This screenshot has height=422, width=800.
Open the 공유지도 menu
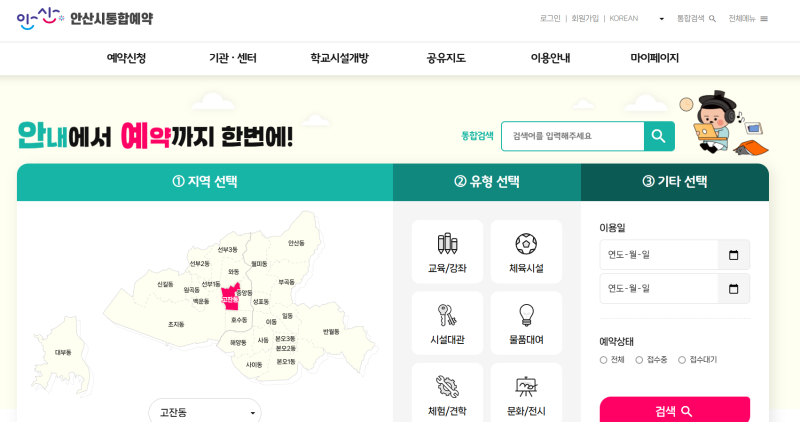coord(446,58)
